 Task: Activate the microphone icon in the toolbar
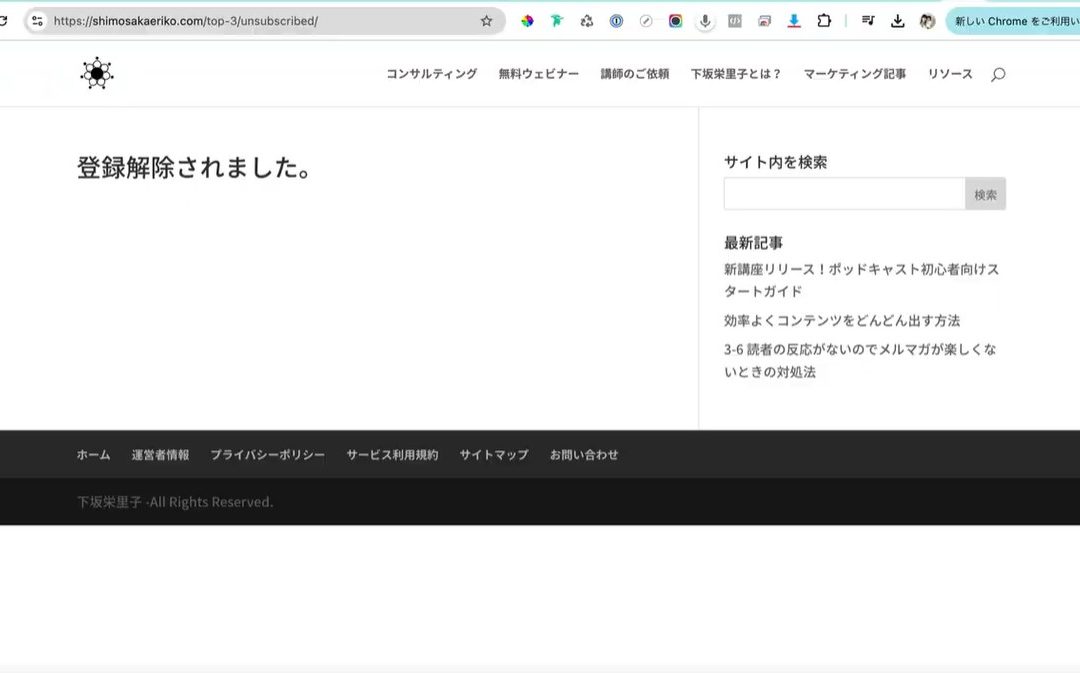pyautogui.click(x=706, y=20)
